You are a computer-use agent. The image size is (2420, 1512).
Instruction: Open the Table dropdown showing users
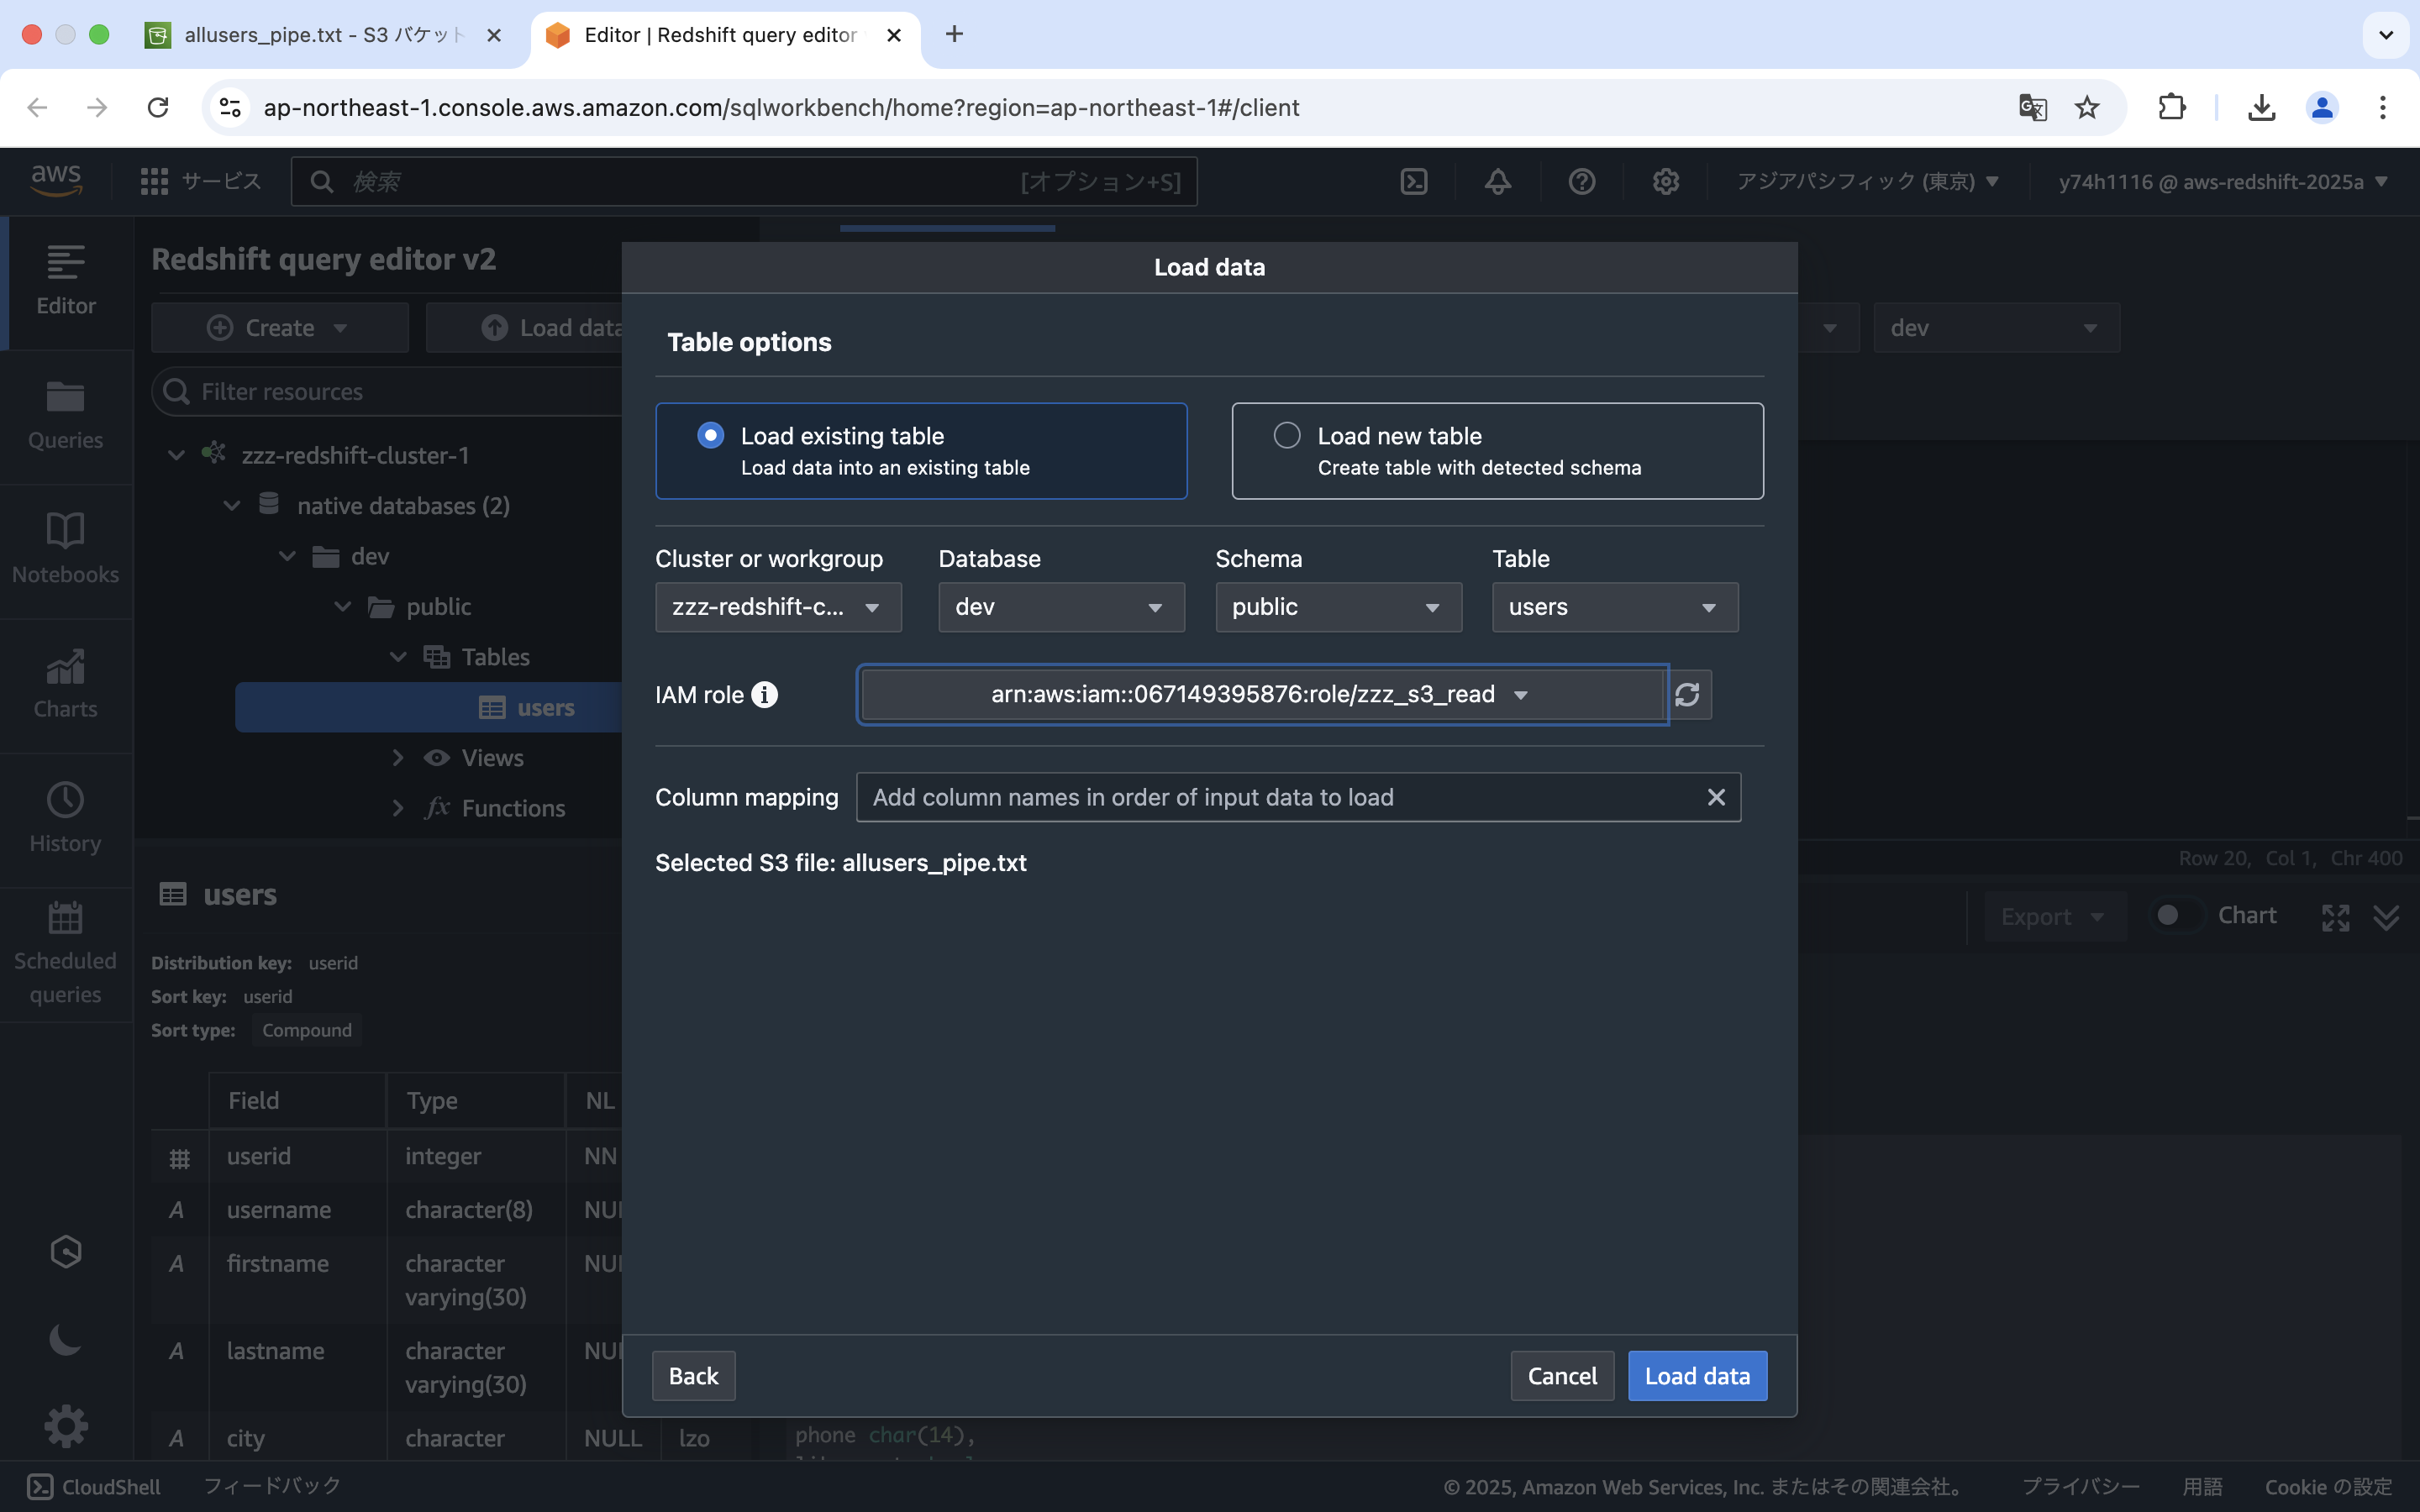pyautogui.click(x=1614, y=607)
